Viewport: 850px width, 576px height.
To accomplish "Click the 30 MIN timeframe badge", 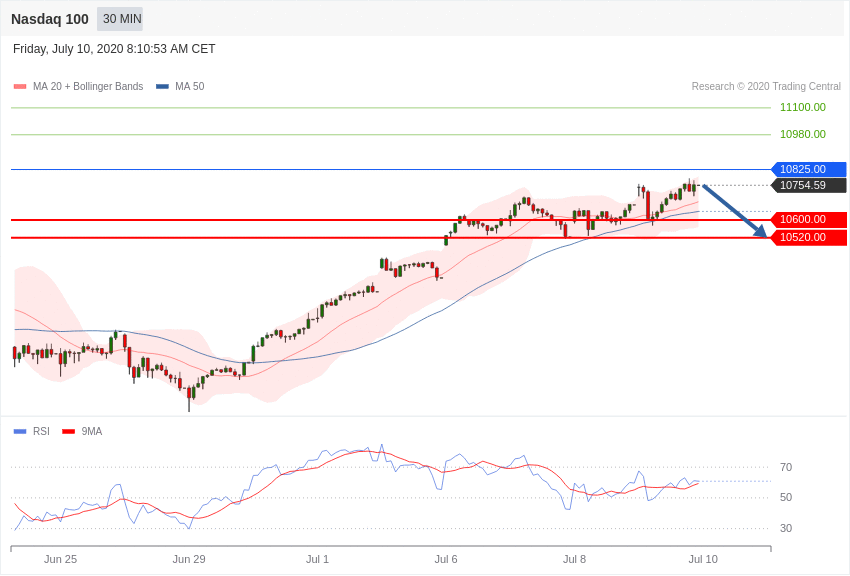I will coord(121,19).
